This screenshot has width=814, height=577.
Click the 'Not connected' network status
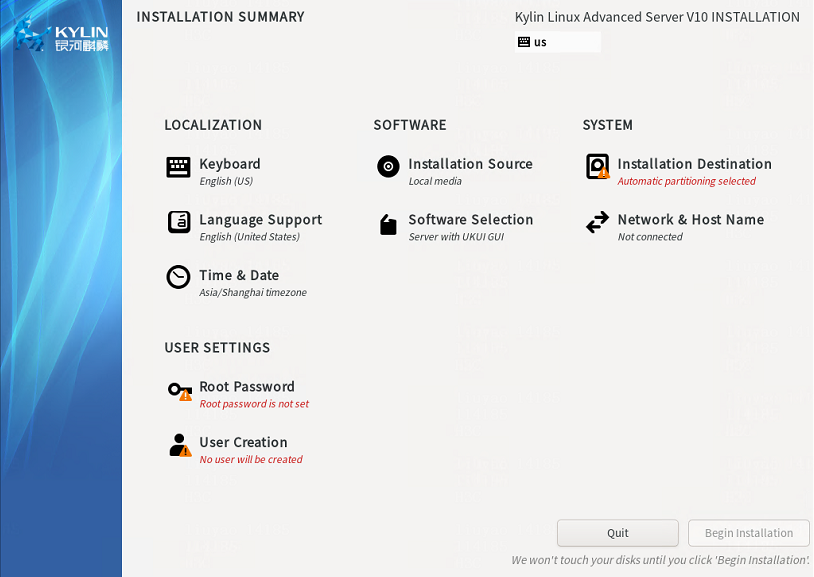[x=650, y=237]
